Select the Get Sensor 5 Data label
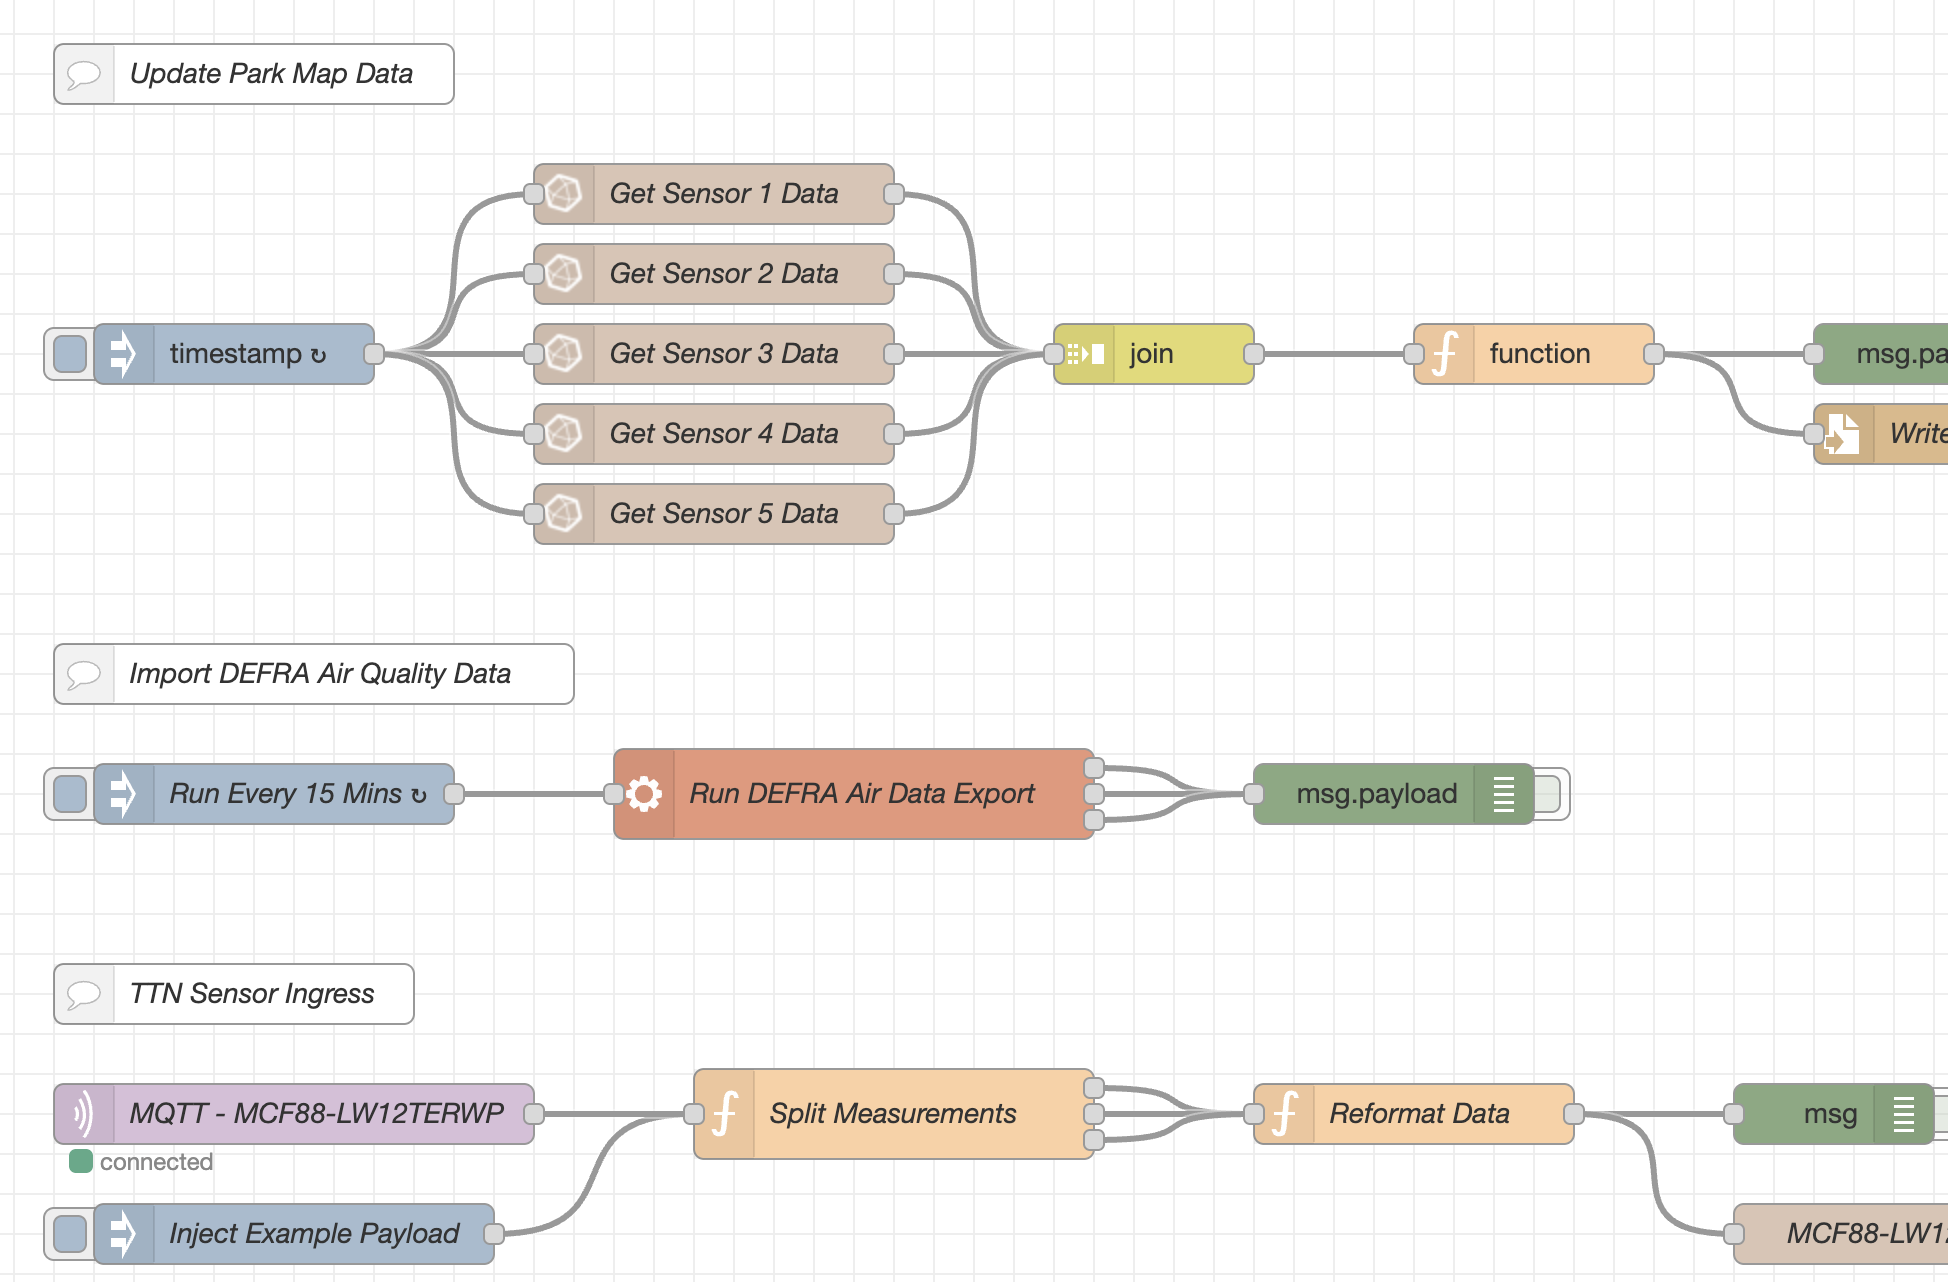This screenshot has height=1282, width=1948. pyautogui.click(x=724, y=514)
